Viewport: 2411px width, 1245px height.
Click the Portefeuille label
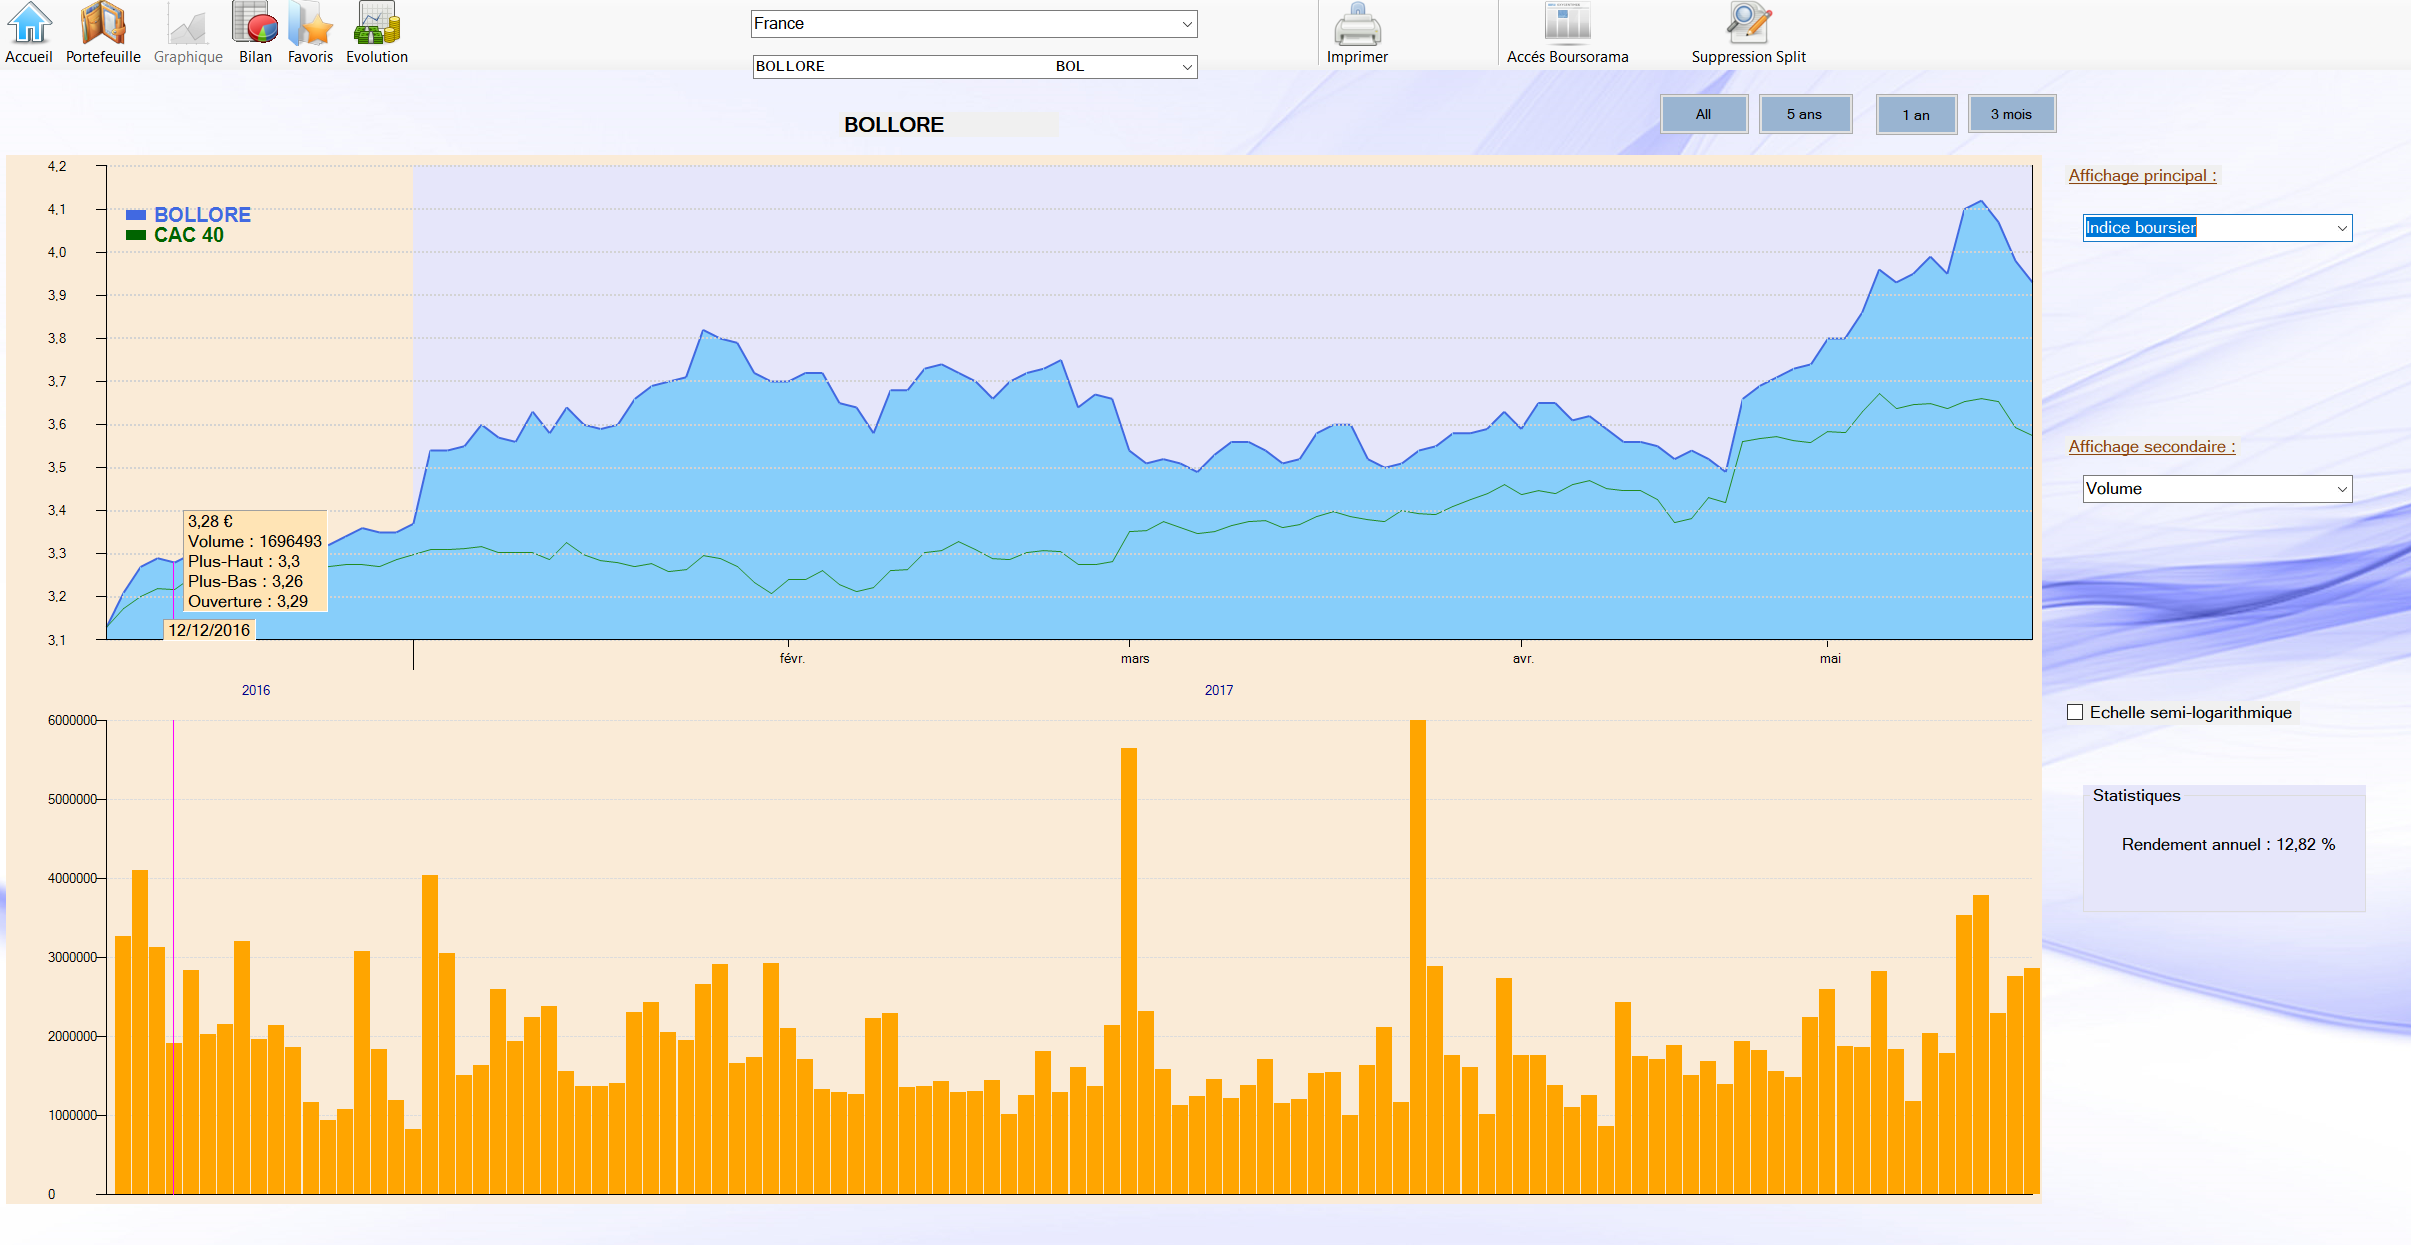[x=103, y=57]
